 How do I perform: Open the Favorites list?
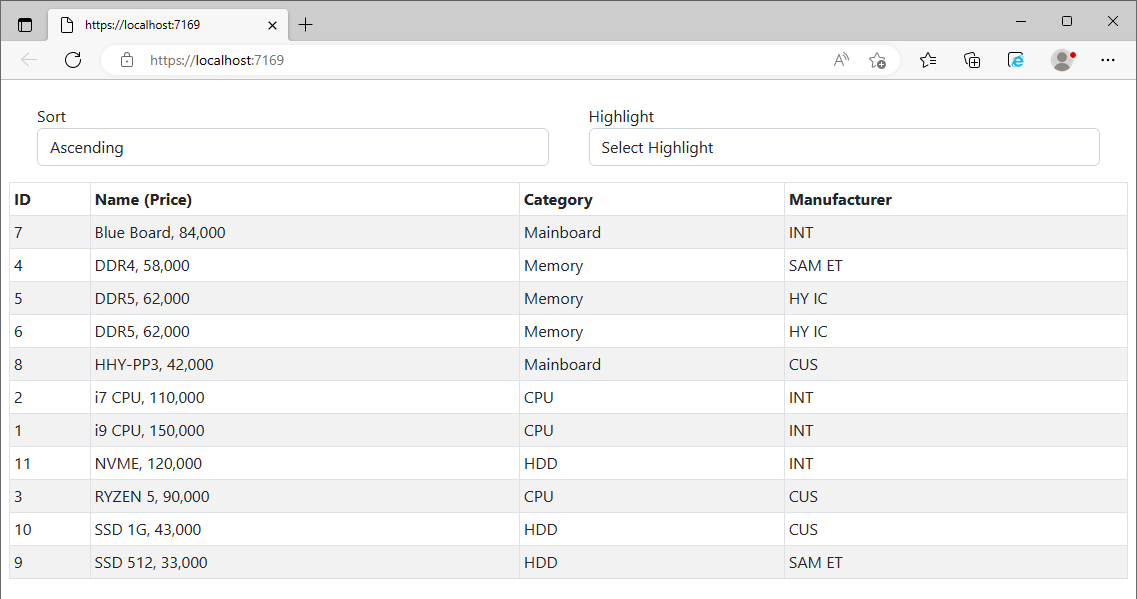(928, 60)
